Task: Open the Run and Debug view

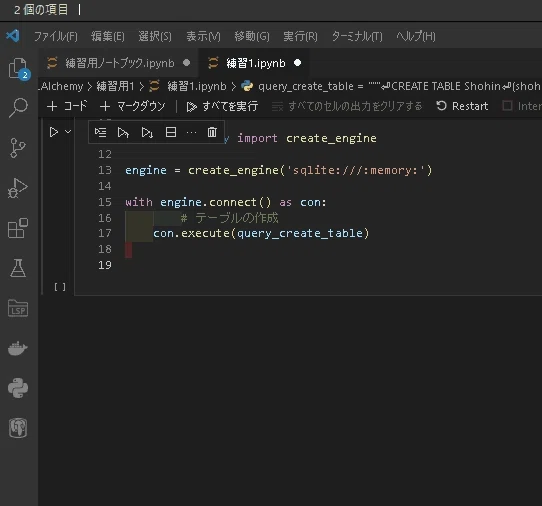Action: click(x=18, y=188)
